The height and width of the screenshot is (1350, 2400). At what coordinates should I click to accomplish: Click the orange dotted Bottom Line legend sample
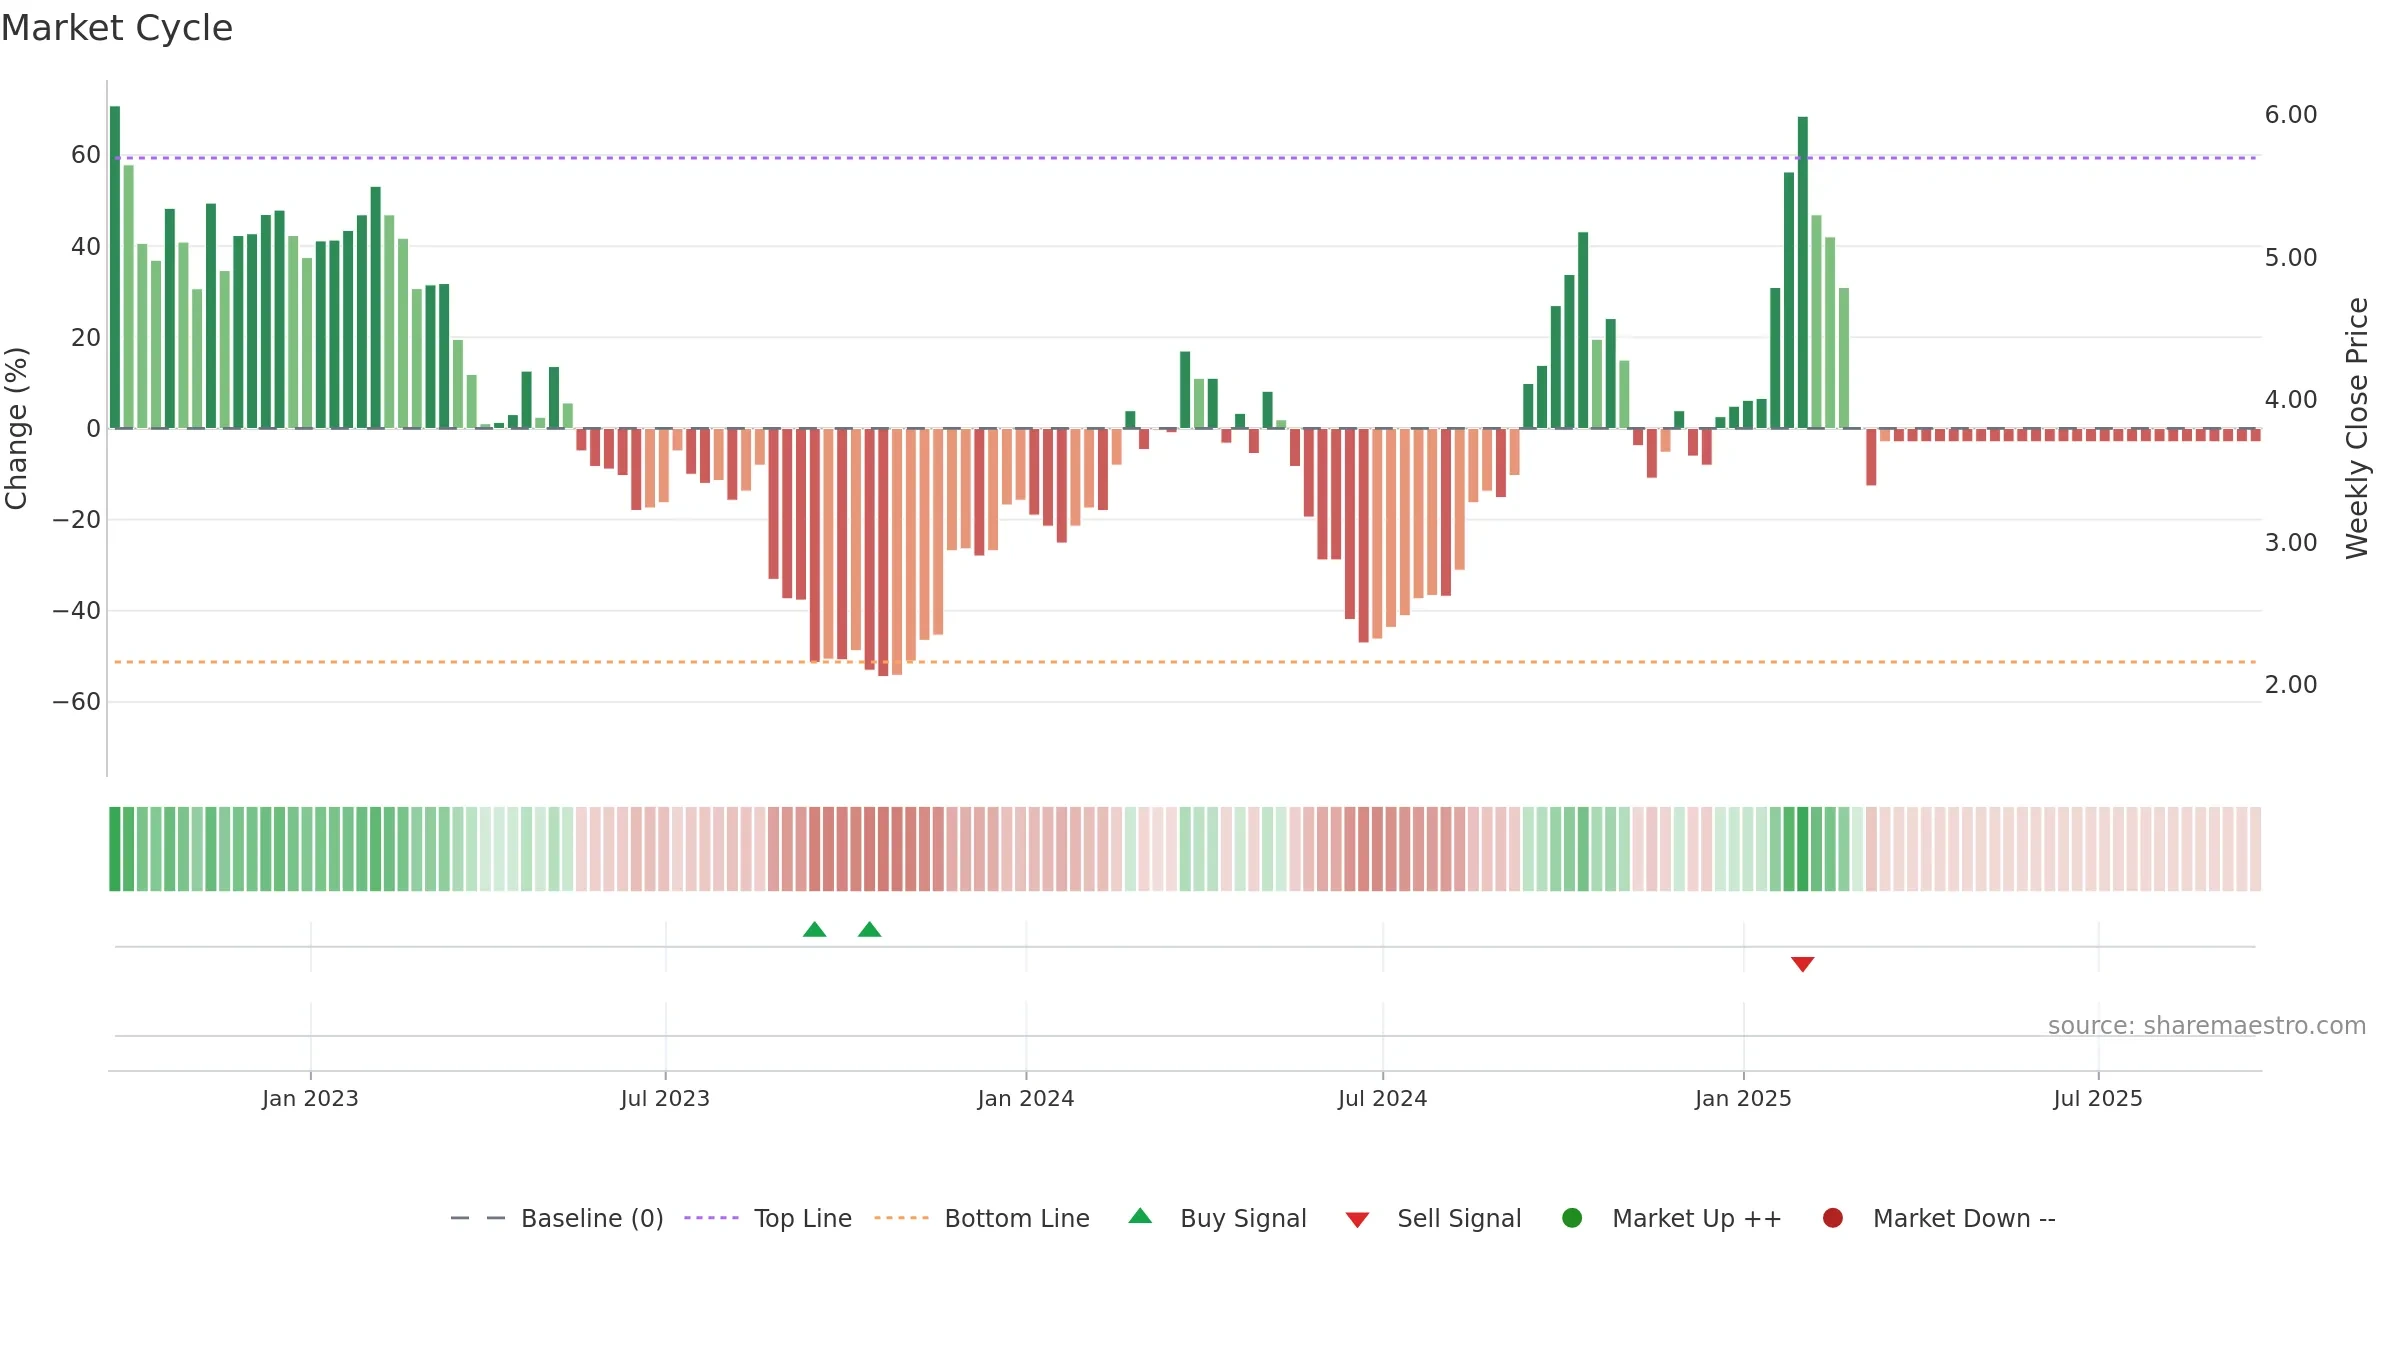point(901,1218)
